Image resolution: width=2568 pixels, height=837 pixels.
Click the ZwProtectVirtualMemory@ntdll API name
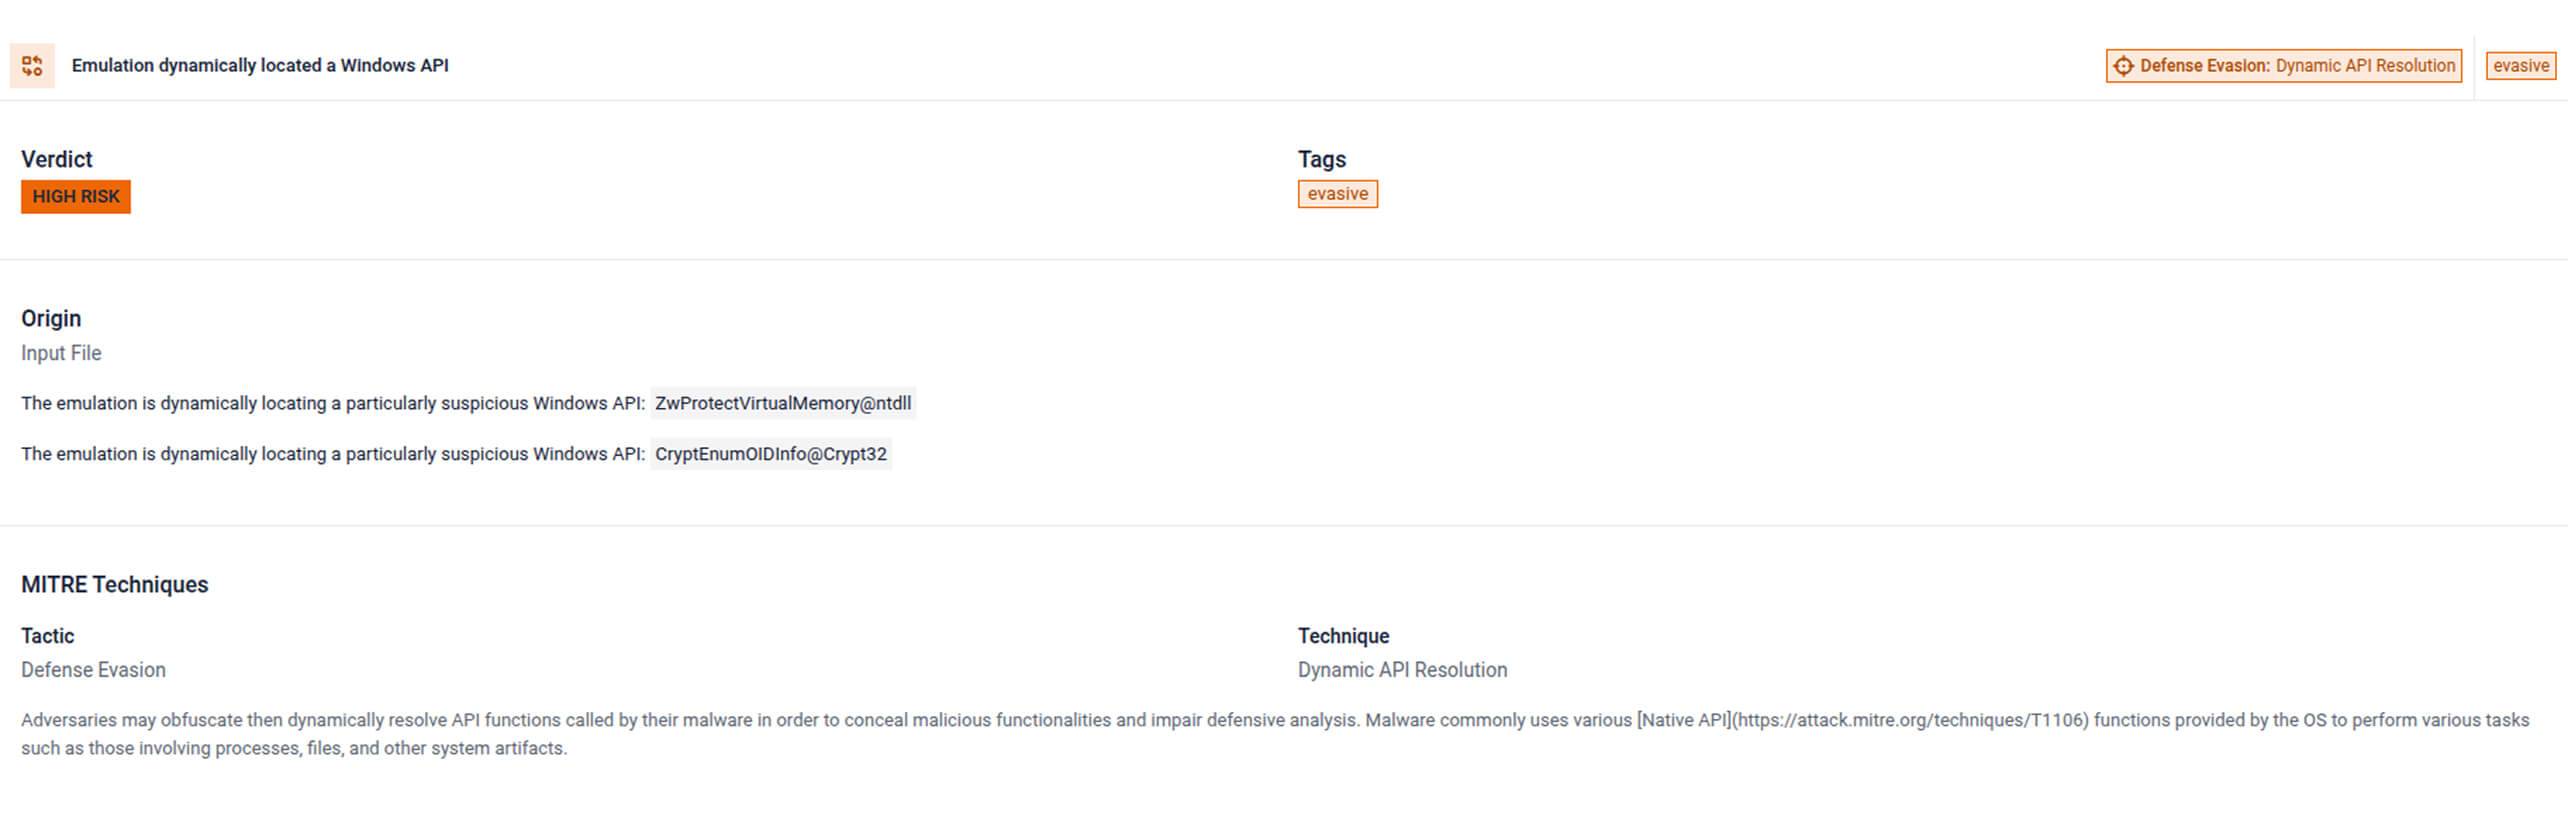(783, 404)
